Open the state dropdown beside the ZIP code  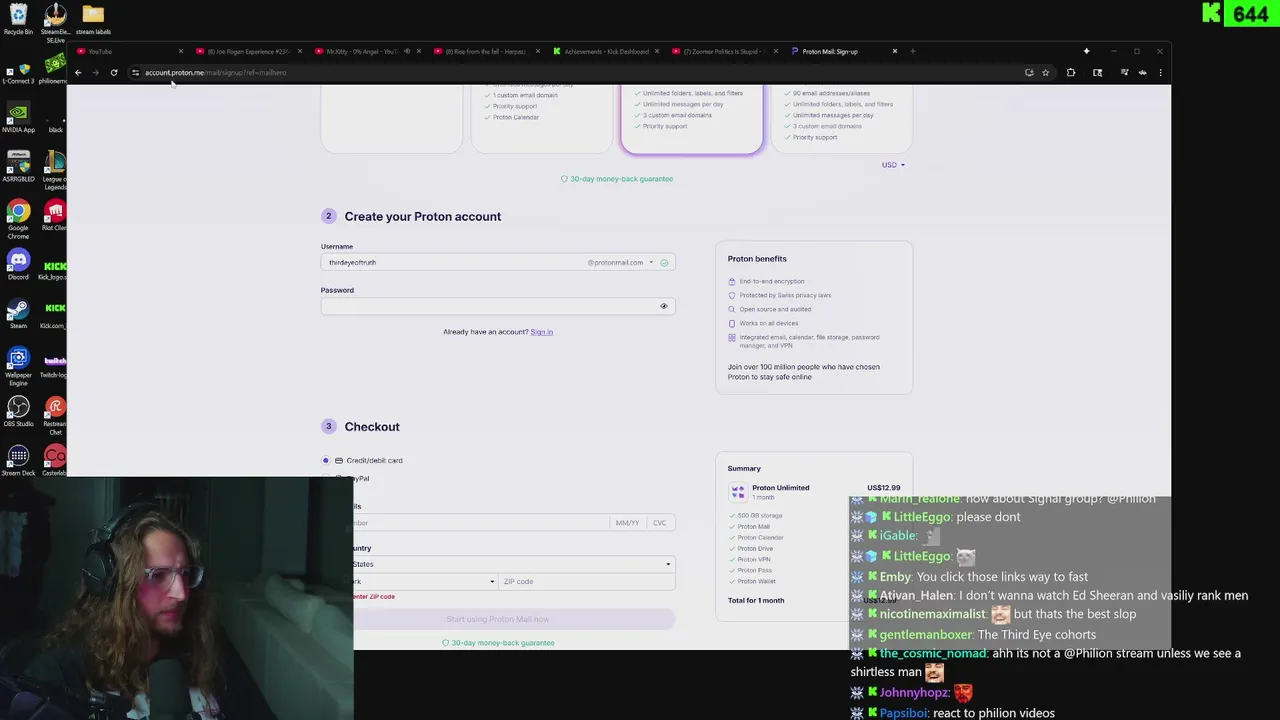(424, 581)
